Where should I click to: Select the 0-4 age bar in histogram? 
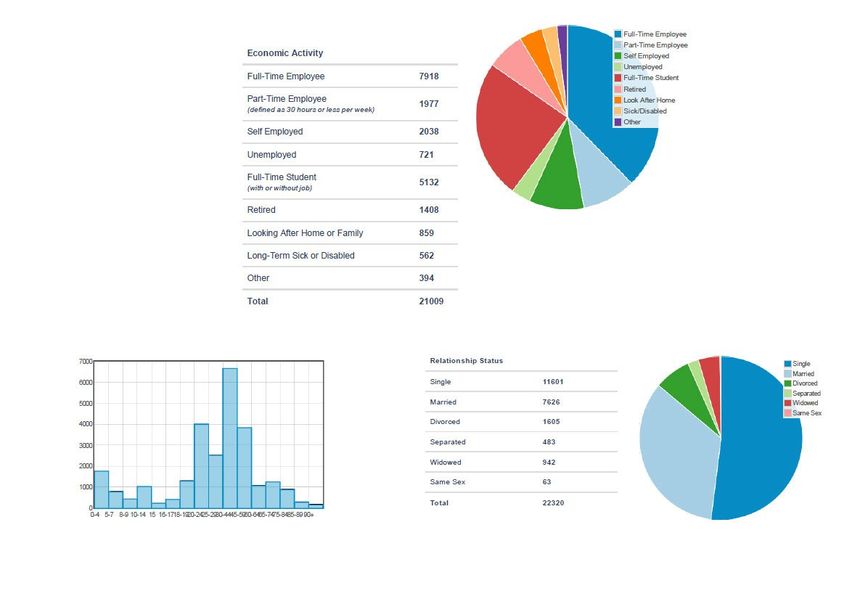(x=101, y=489)
